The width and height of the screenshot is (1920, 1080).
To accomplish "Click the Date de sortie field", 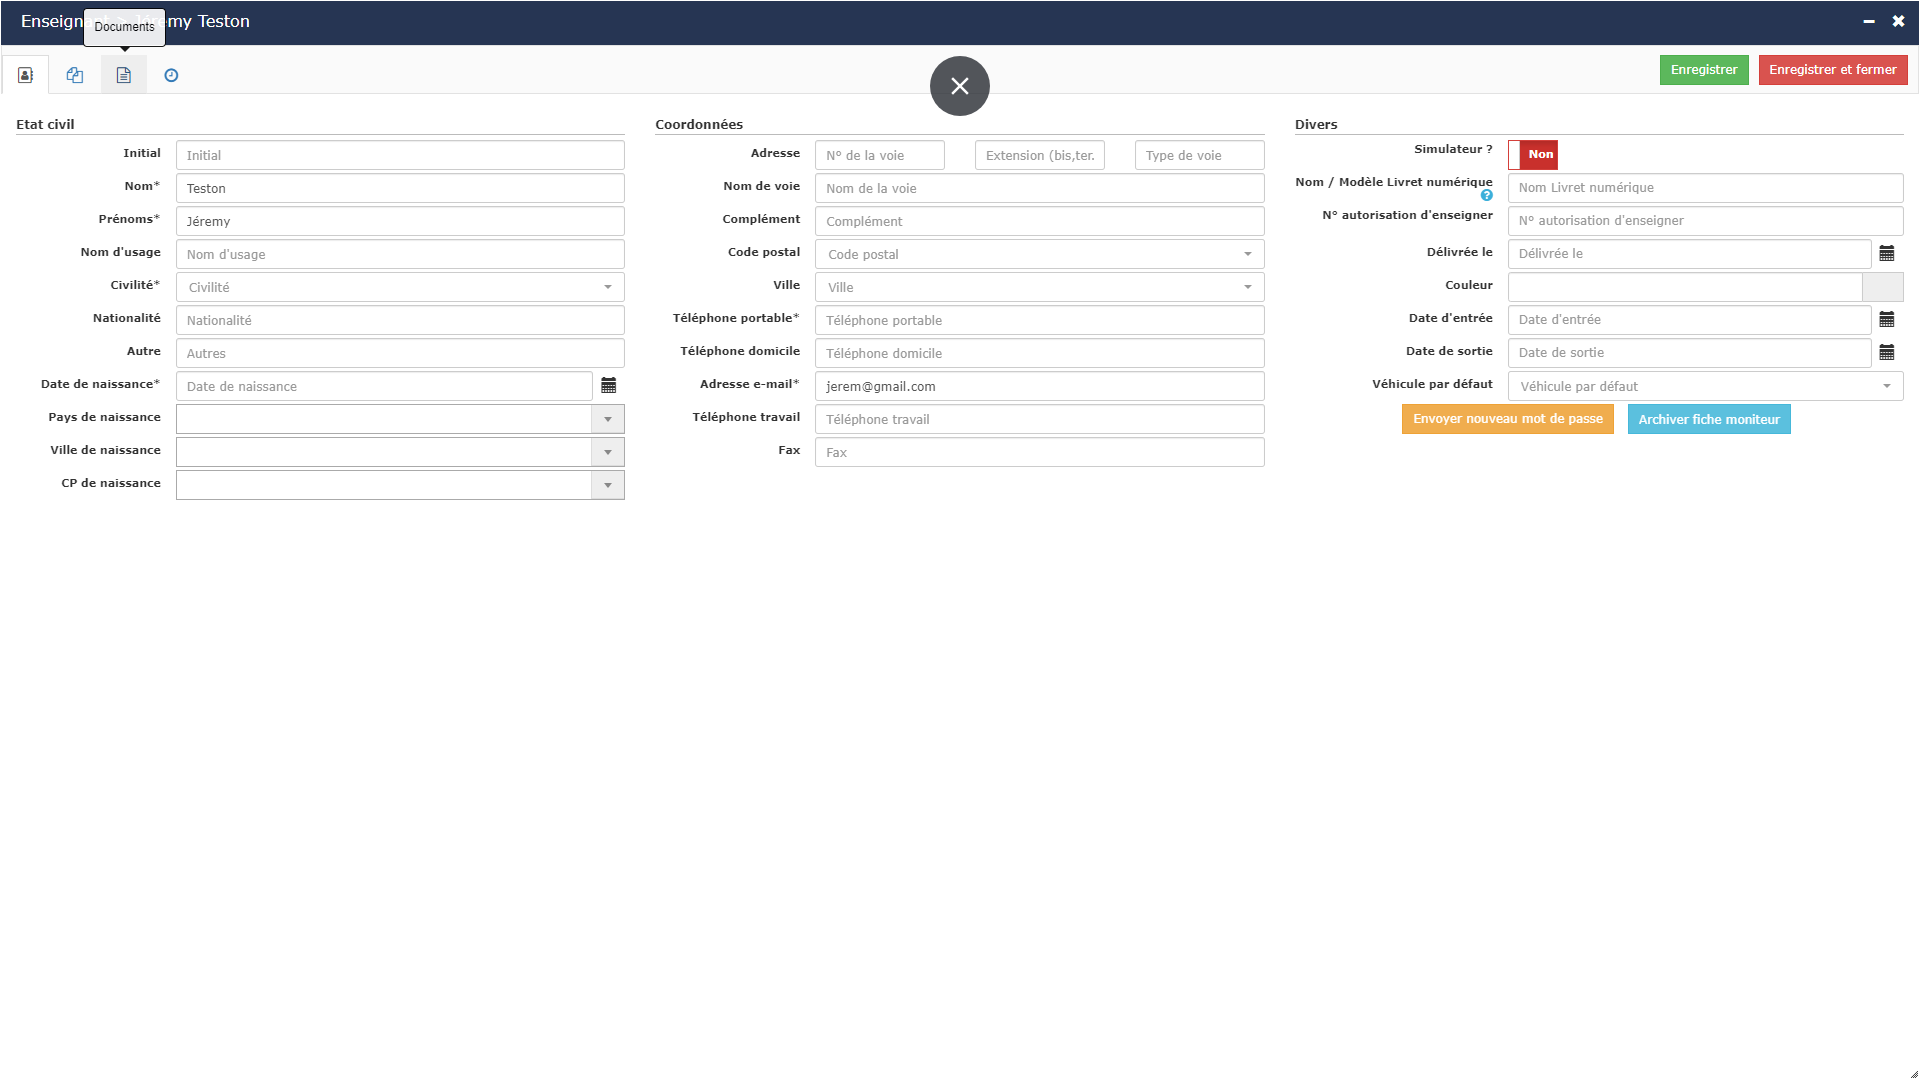I will (x=1690, y=352).
